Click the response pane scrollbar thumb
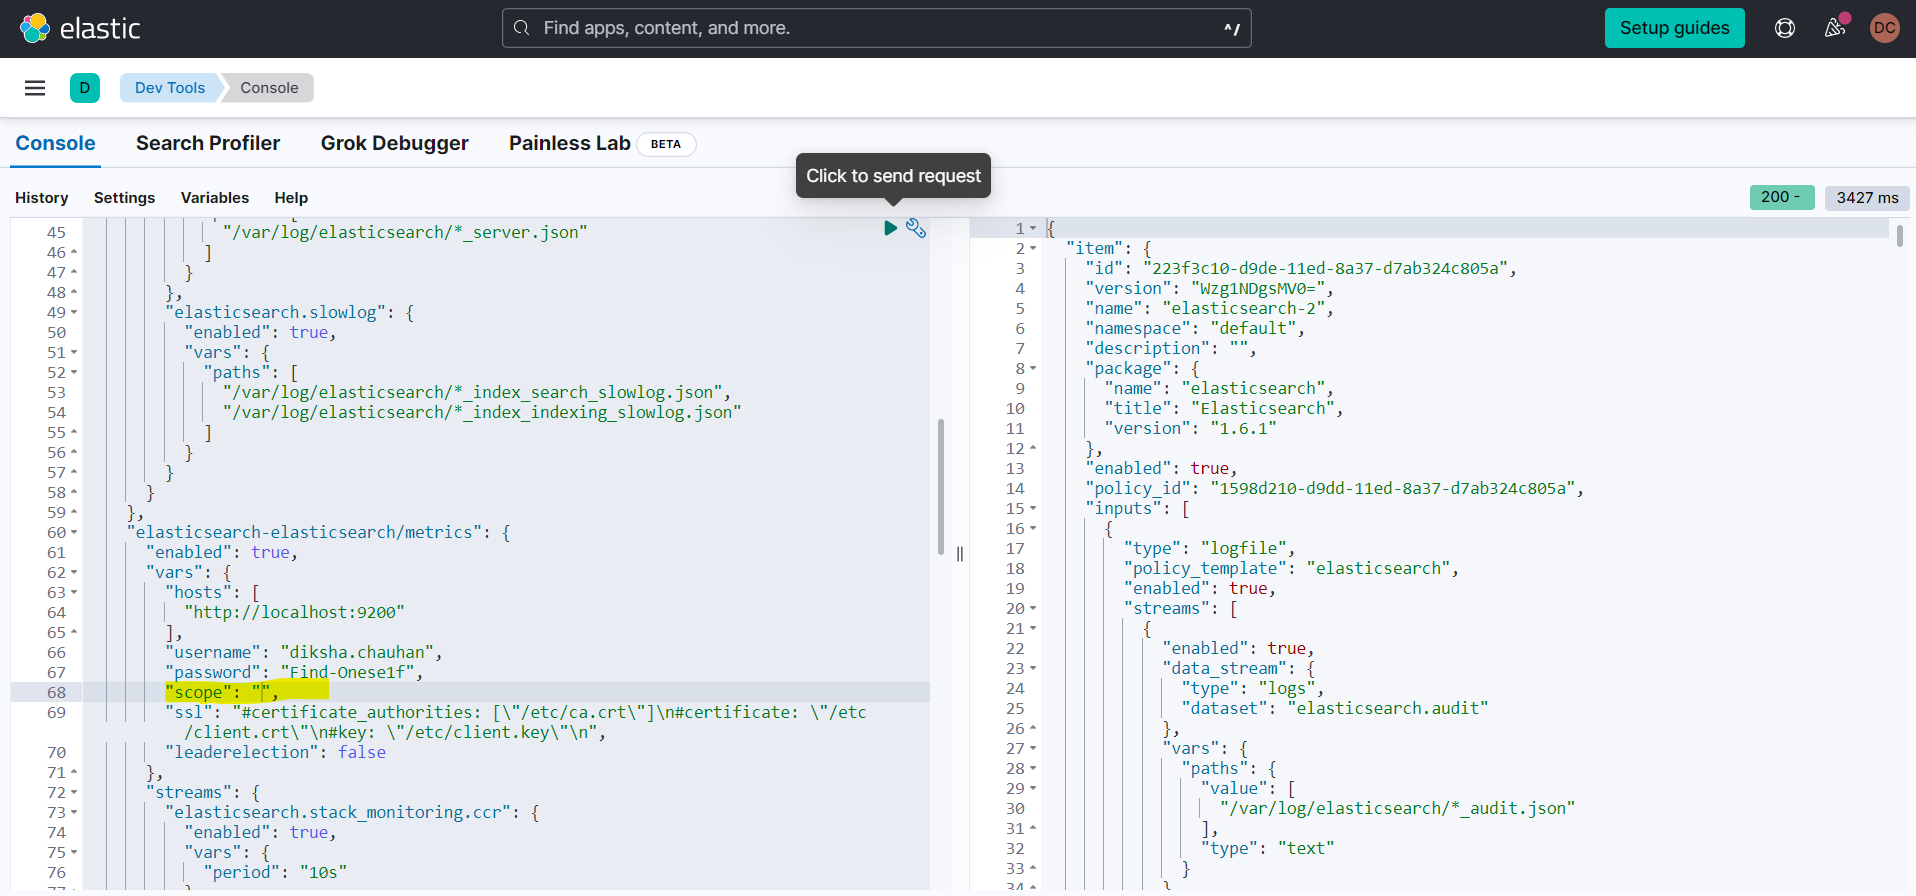Image resolution: width=1916 pixels, height=896 pixels. click(x=1900, y=236)
